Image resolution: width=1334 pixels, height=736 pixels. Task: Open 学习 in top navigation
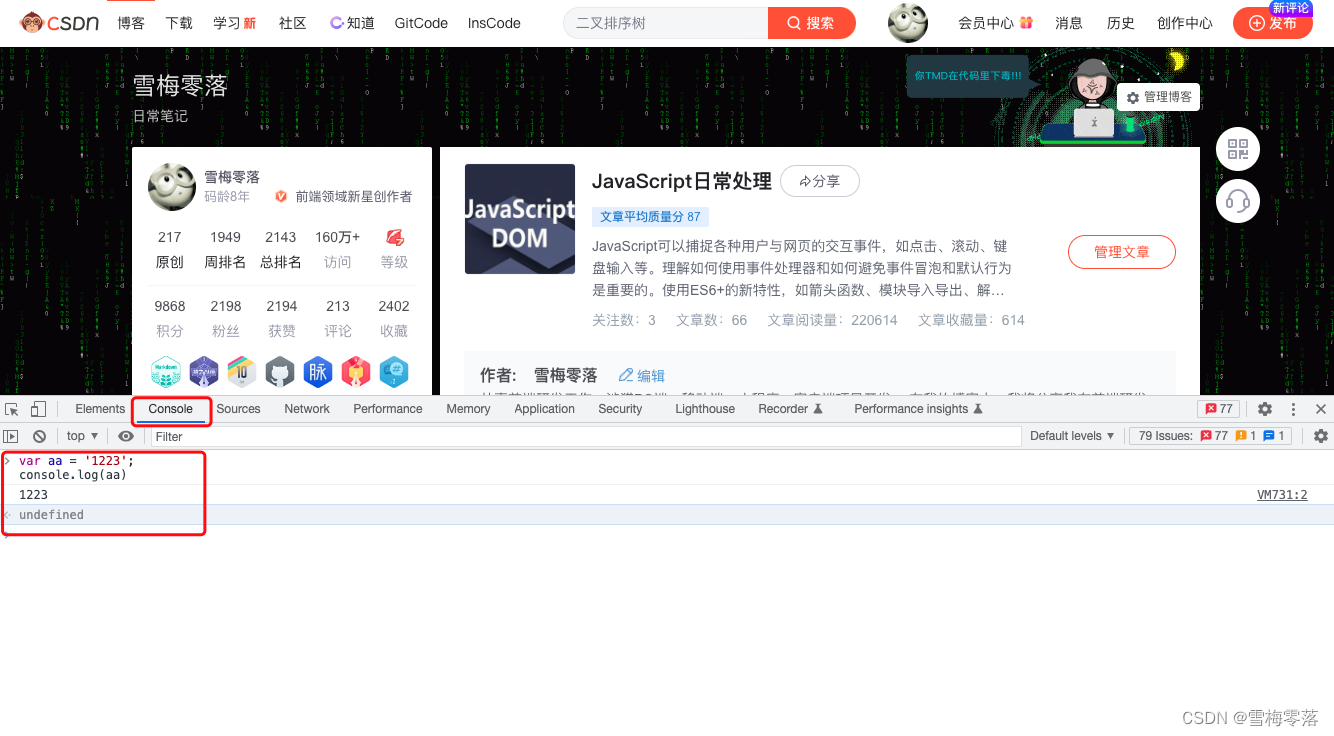[234, 23]
